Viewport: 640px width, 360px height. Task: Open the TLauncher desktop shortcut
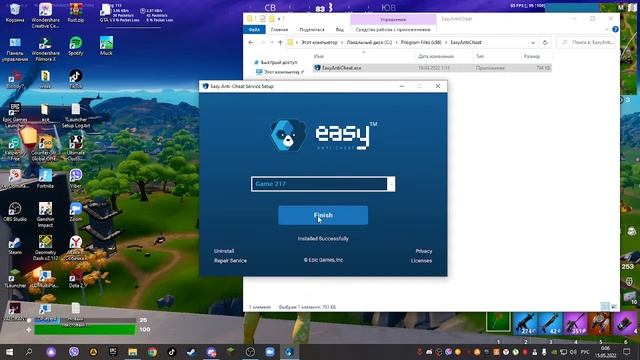pyautogui.click(x=15, y=278)
